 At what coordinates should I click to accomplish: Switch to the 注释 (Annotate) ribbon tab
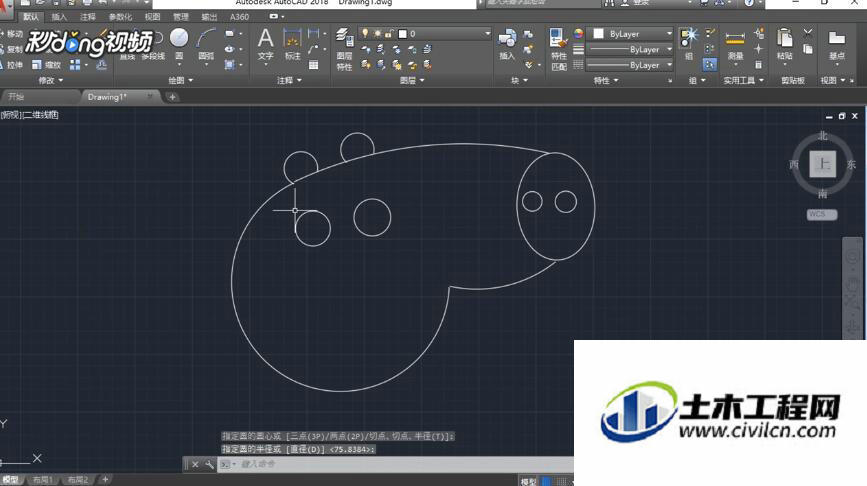pyautogui.click(x=87, y=17)
